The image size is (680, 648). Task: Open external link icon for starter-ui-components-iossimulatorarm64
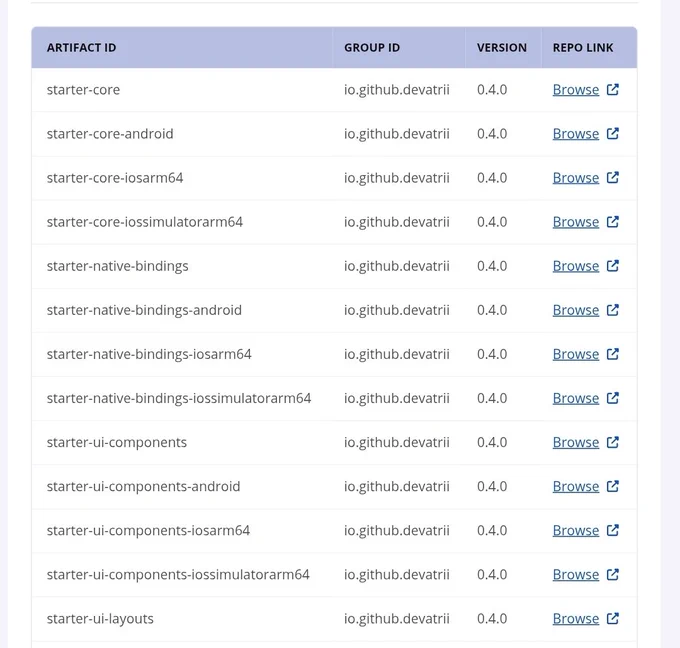pyautogui.click(x=612, y=574)
